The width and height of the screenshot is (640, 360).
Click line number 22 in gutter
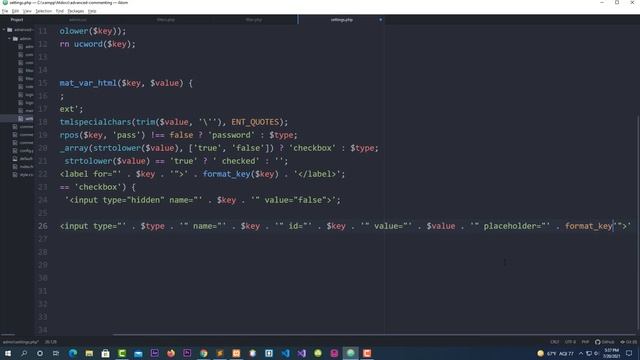[42, 174]
